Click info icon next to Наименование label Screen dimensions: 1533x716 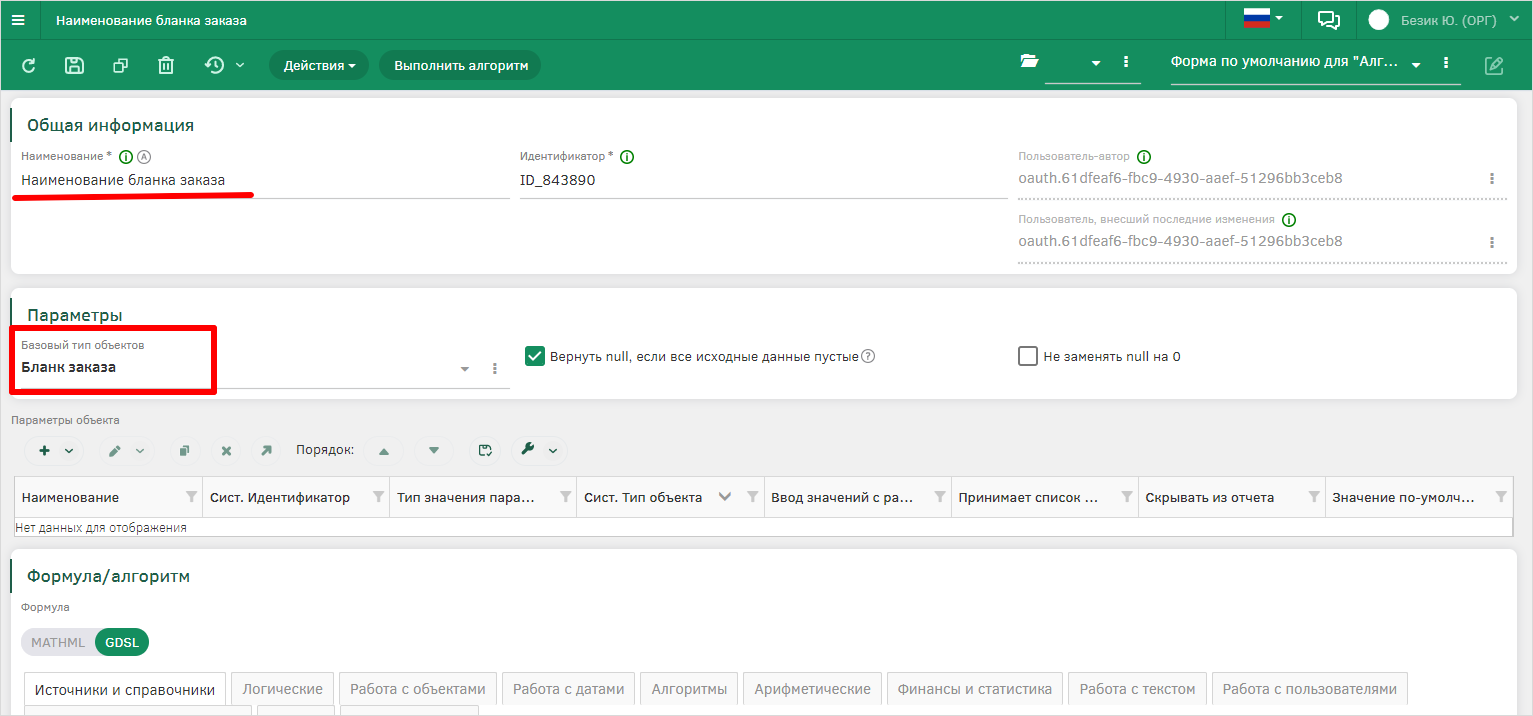126,157
